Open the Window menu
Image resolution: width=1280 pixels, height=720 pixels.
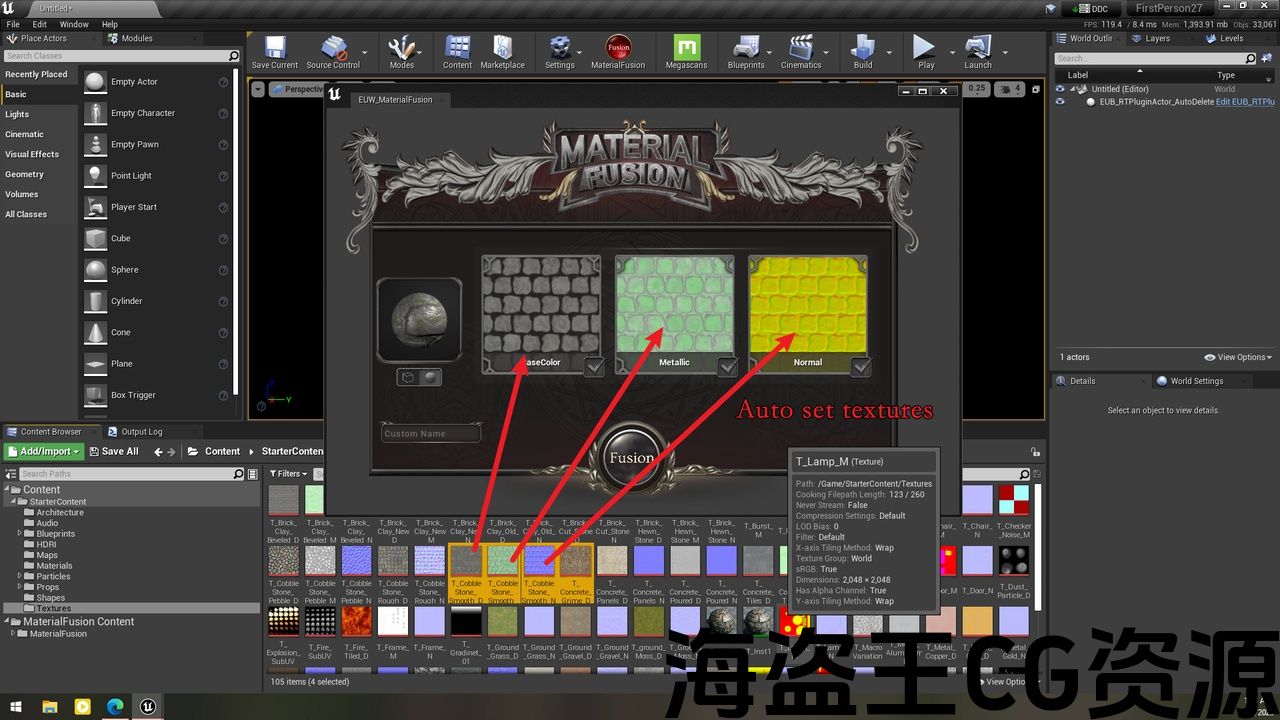click(74, 24)
